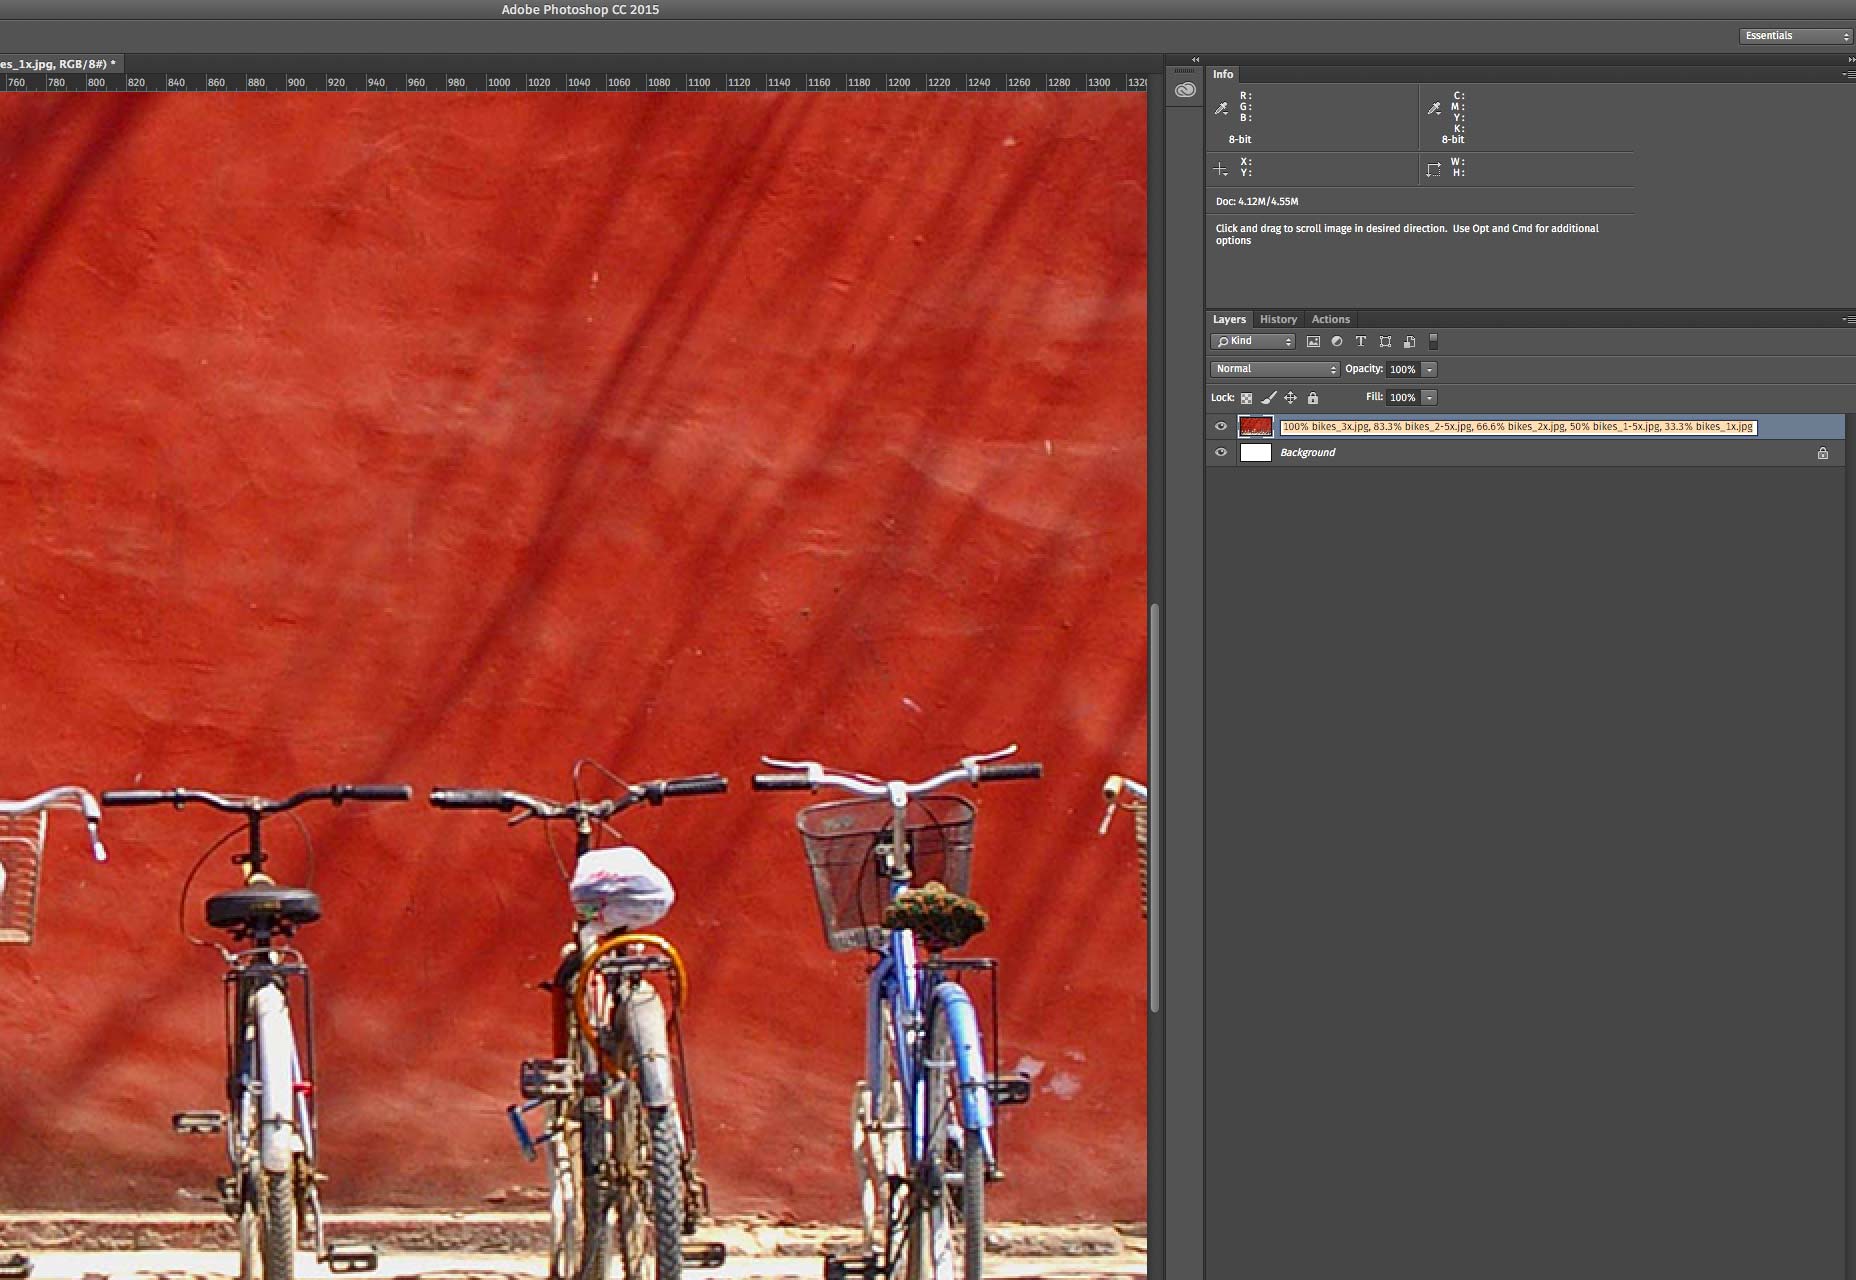Filter layers by pixel layers icon
The image size is (1856, 1280).
1313,342
